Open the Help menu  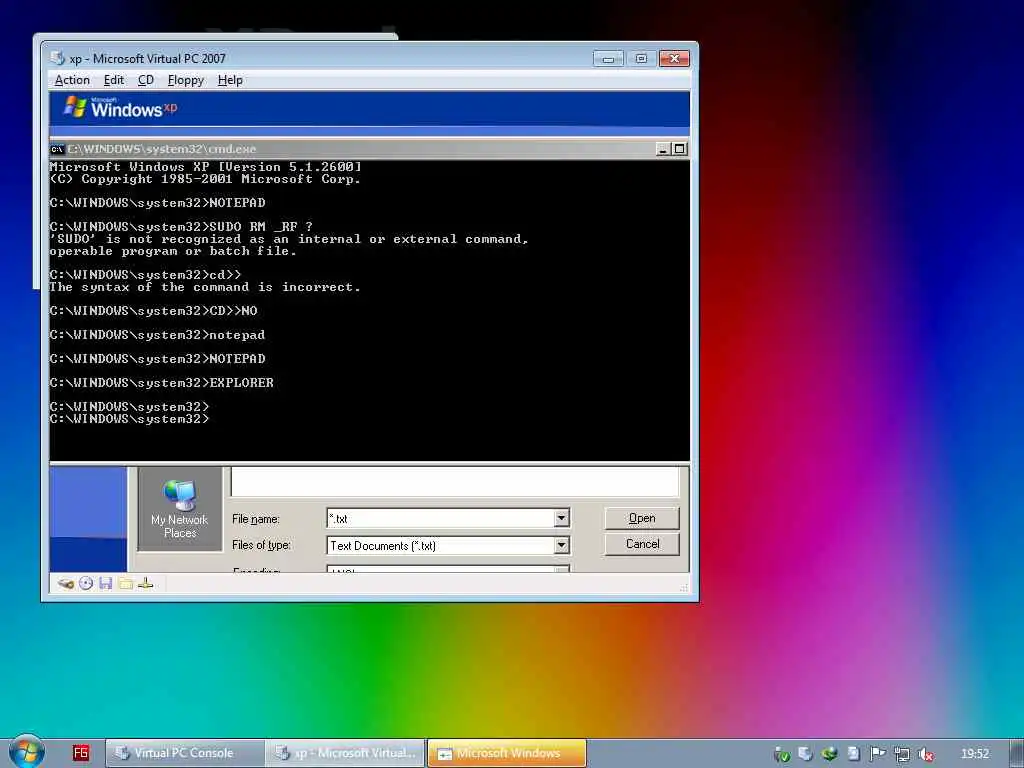(230, 80)
